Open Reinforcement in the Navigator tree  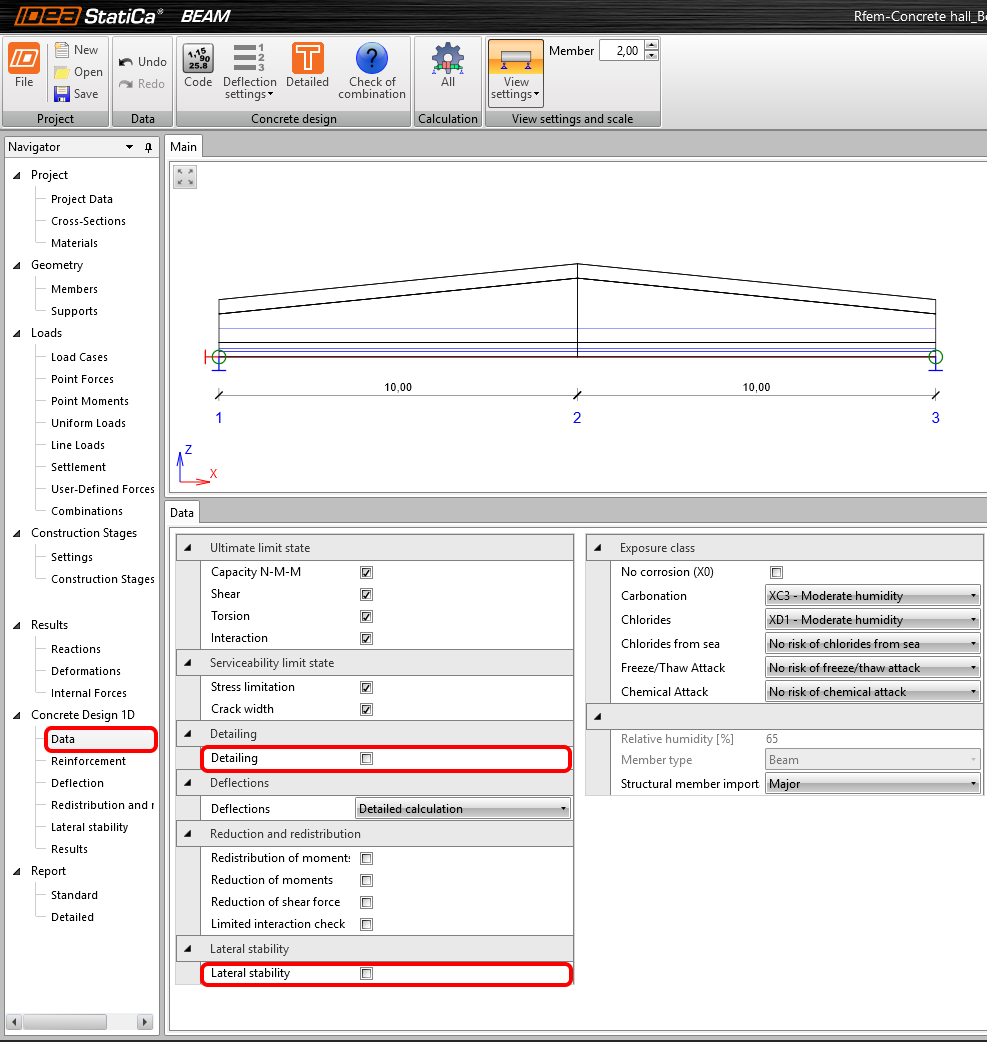[88, 761]
